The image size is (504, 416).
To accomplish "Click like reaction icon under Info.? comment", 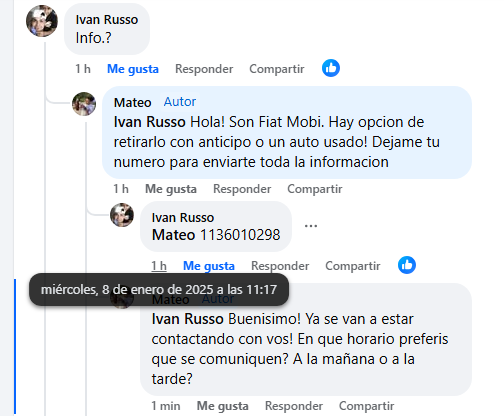I will (331, 68).
